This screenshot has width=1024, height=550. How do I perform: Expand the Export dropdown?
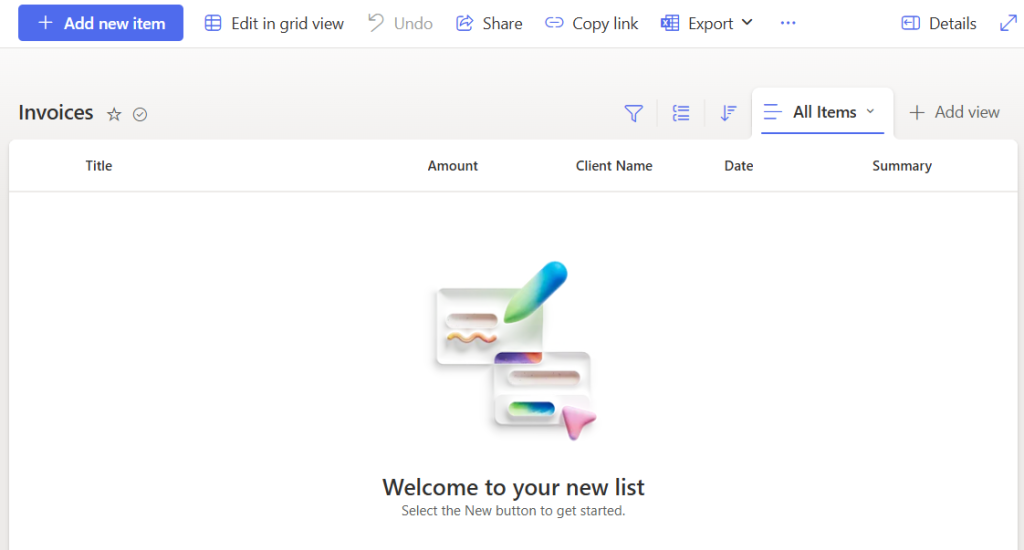(707, 23)
